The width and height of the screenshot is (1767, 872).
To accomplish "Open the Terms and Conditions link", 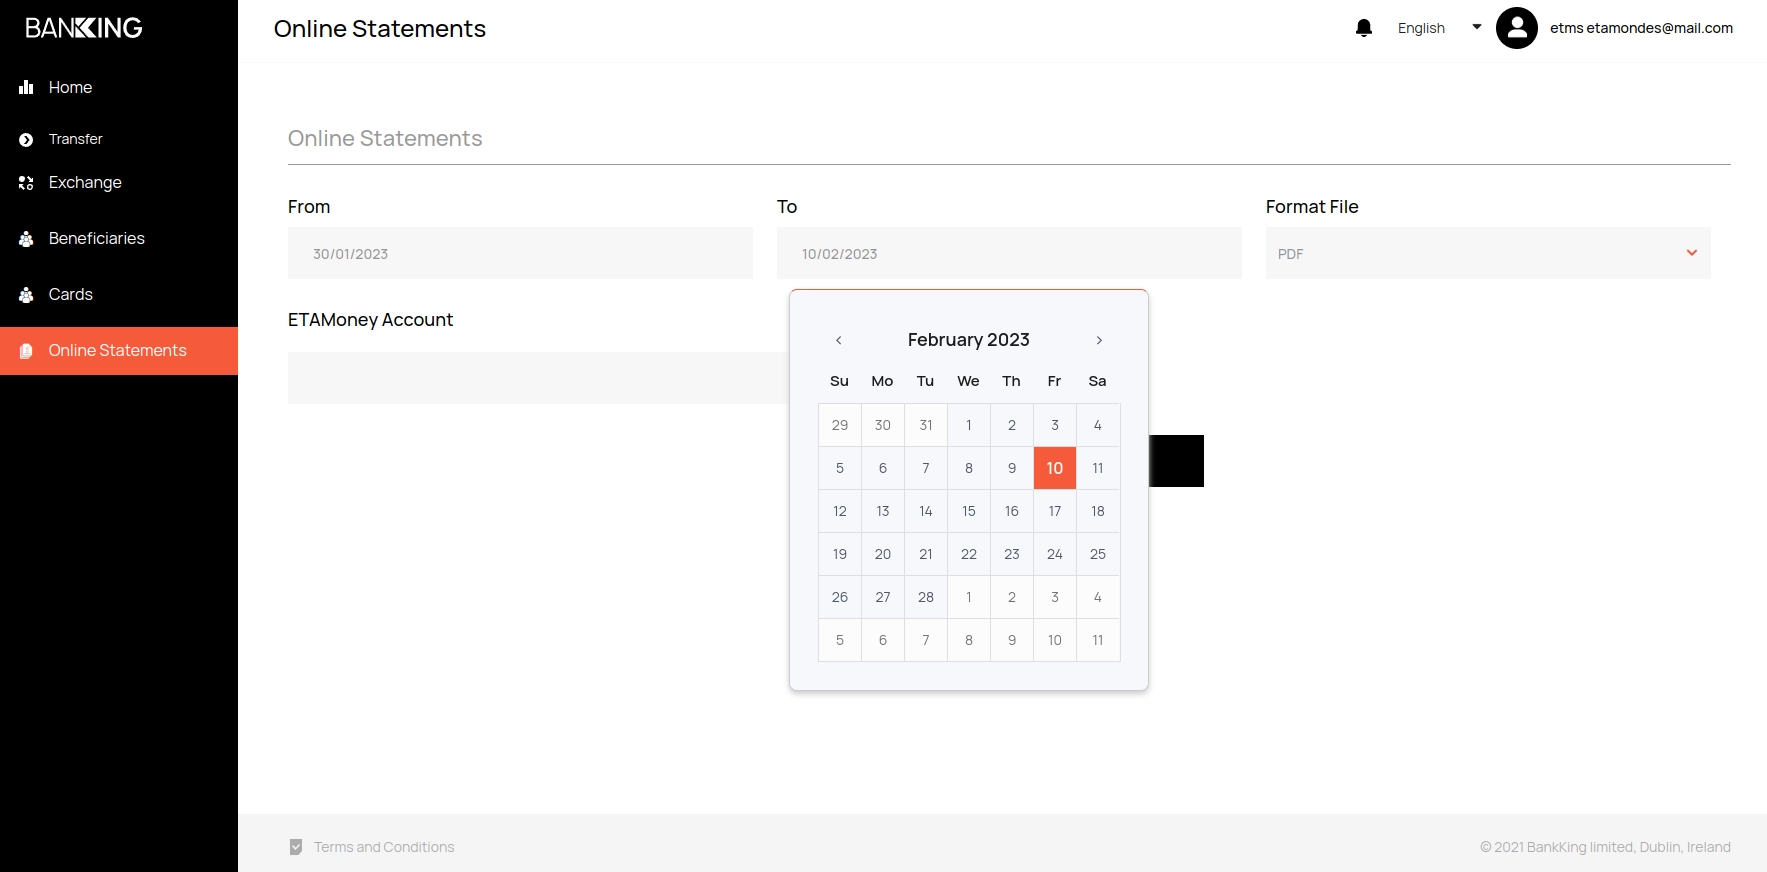I will pos(384,847).
